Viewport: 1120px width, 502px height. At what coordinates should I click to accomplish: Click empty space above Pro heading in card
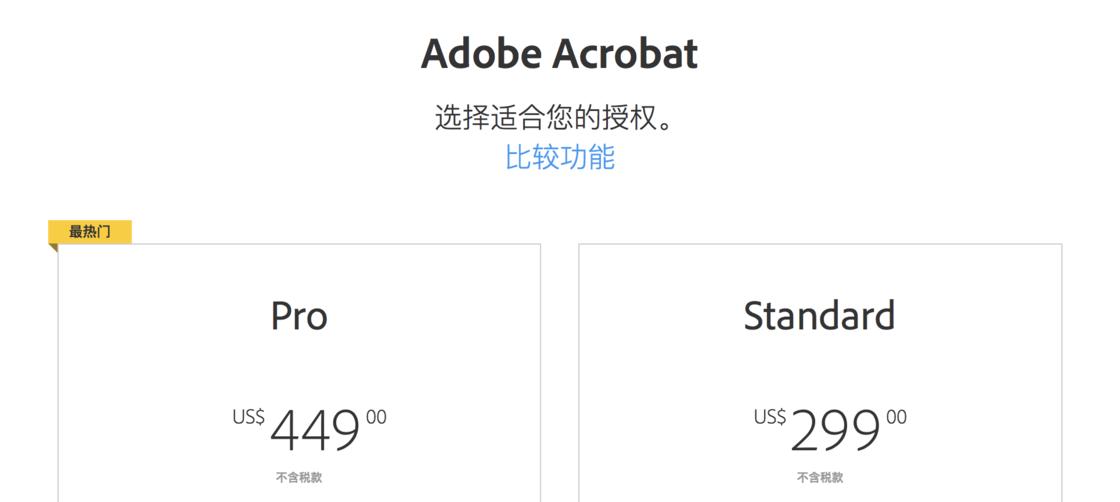pos(299,268)
